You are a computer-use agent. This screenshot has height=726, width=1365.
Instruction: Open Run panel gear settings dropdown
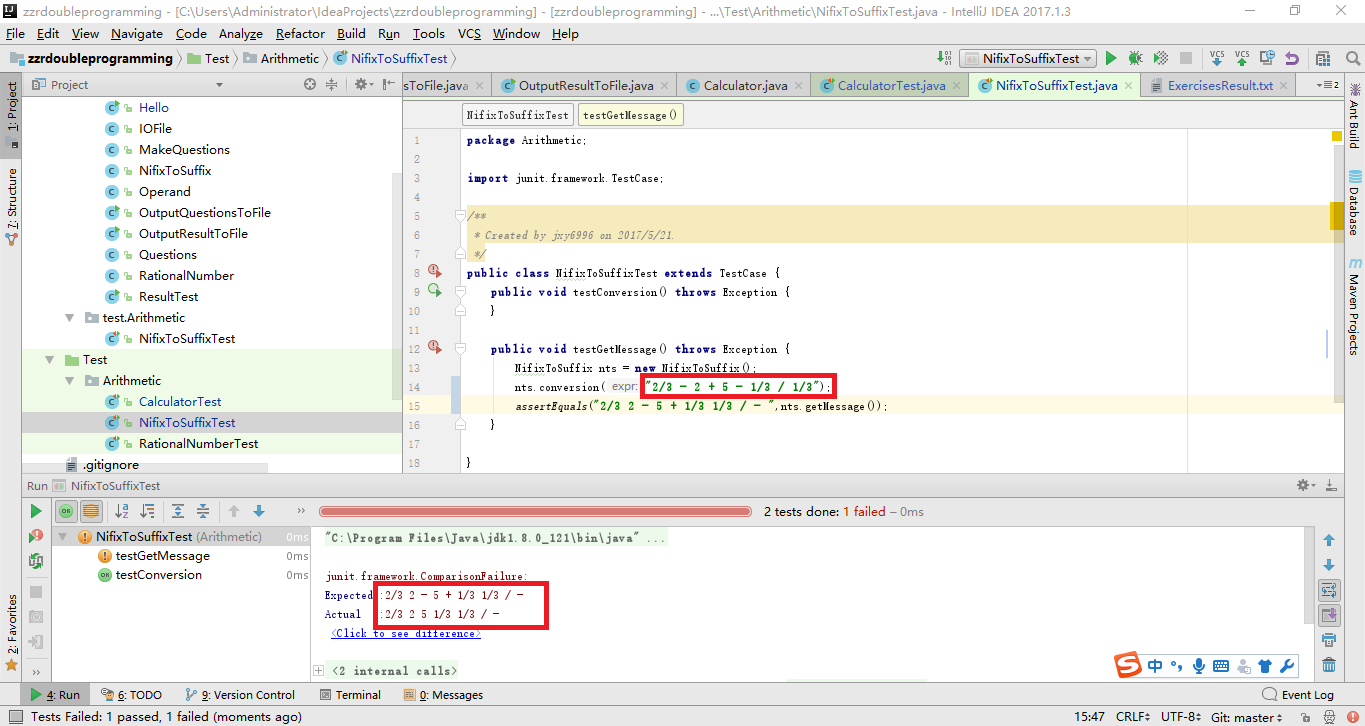click(x=1306, y=485)
